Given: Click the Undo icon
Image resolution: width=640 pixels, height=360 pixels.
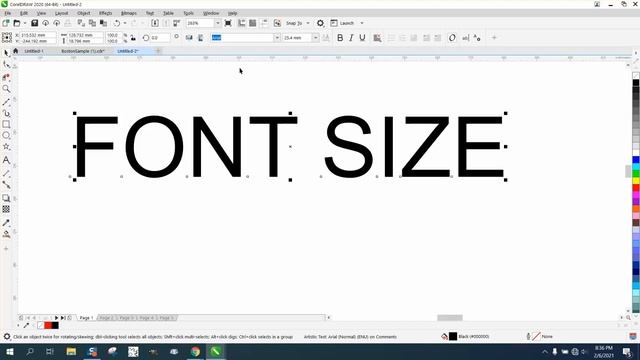Looking at the screenshot, I should coord(117,23).
